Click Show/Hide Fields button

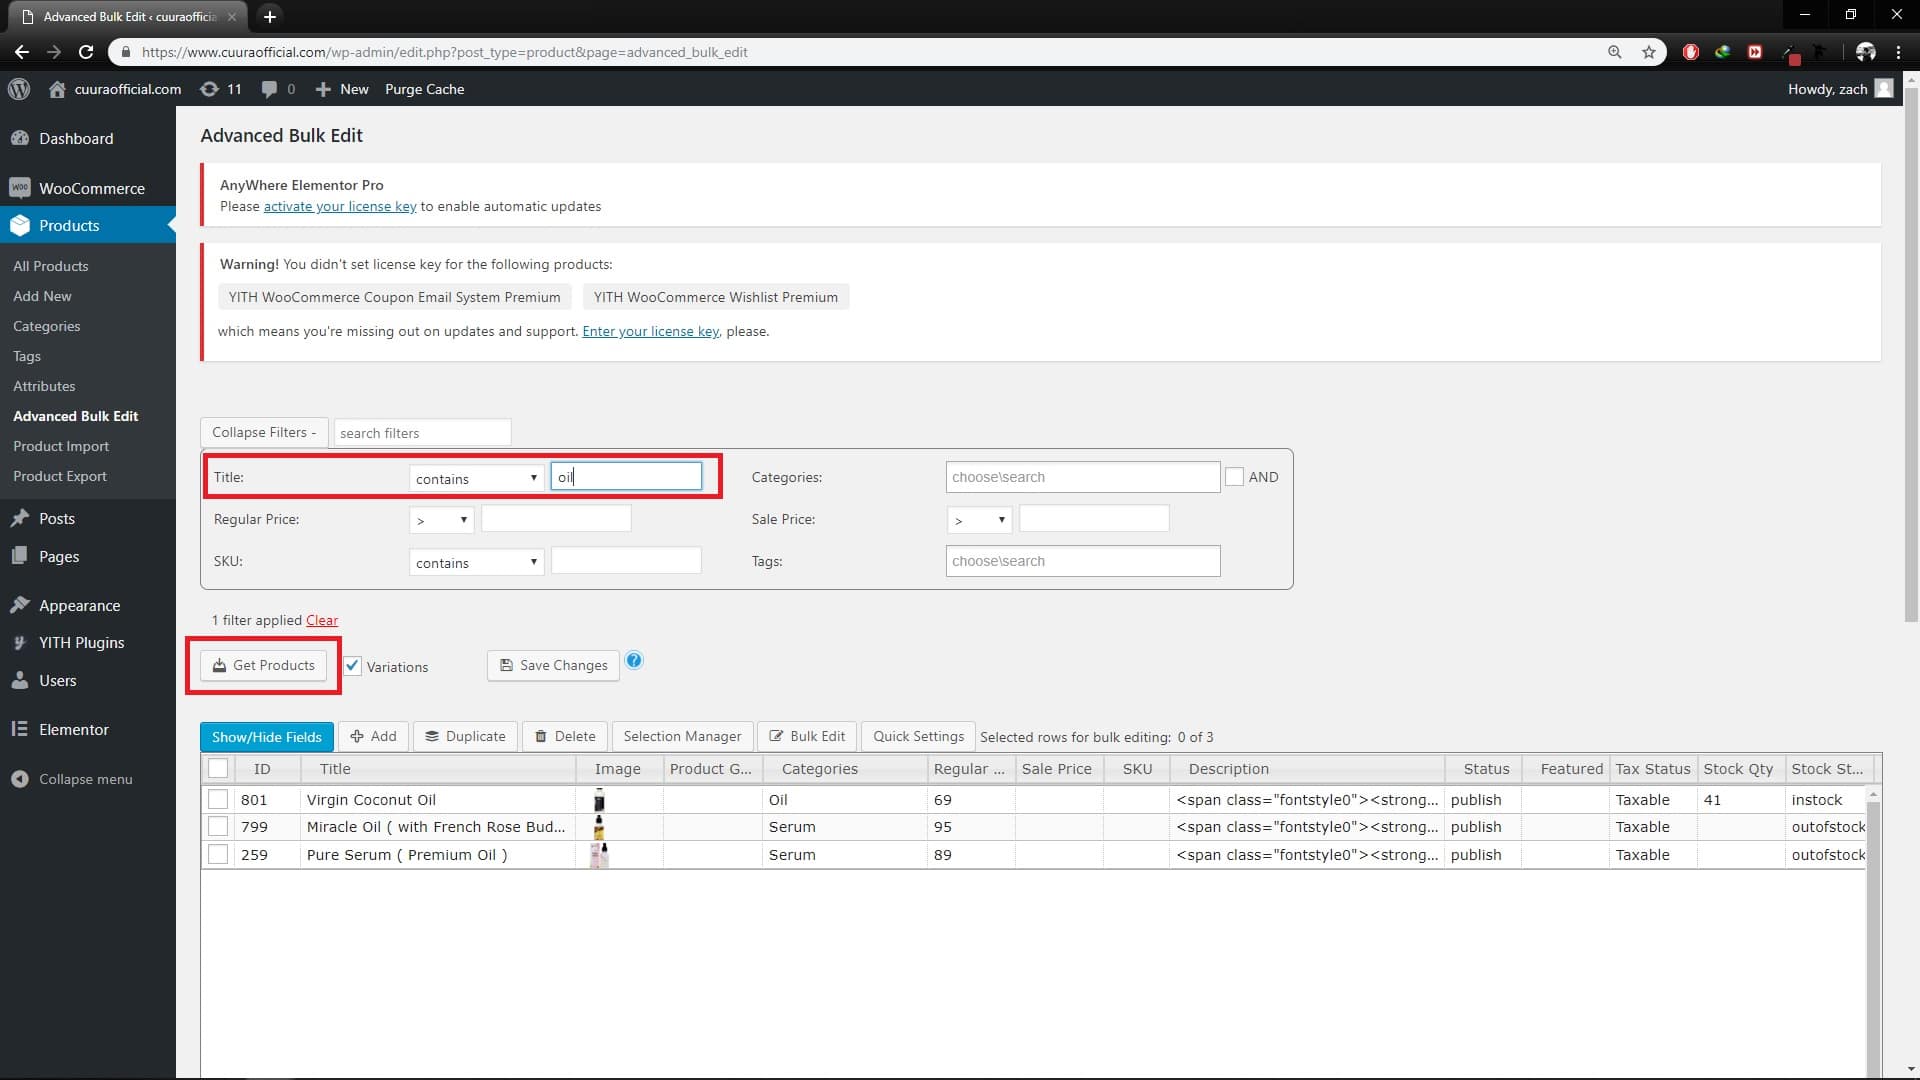[266, 737]
